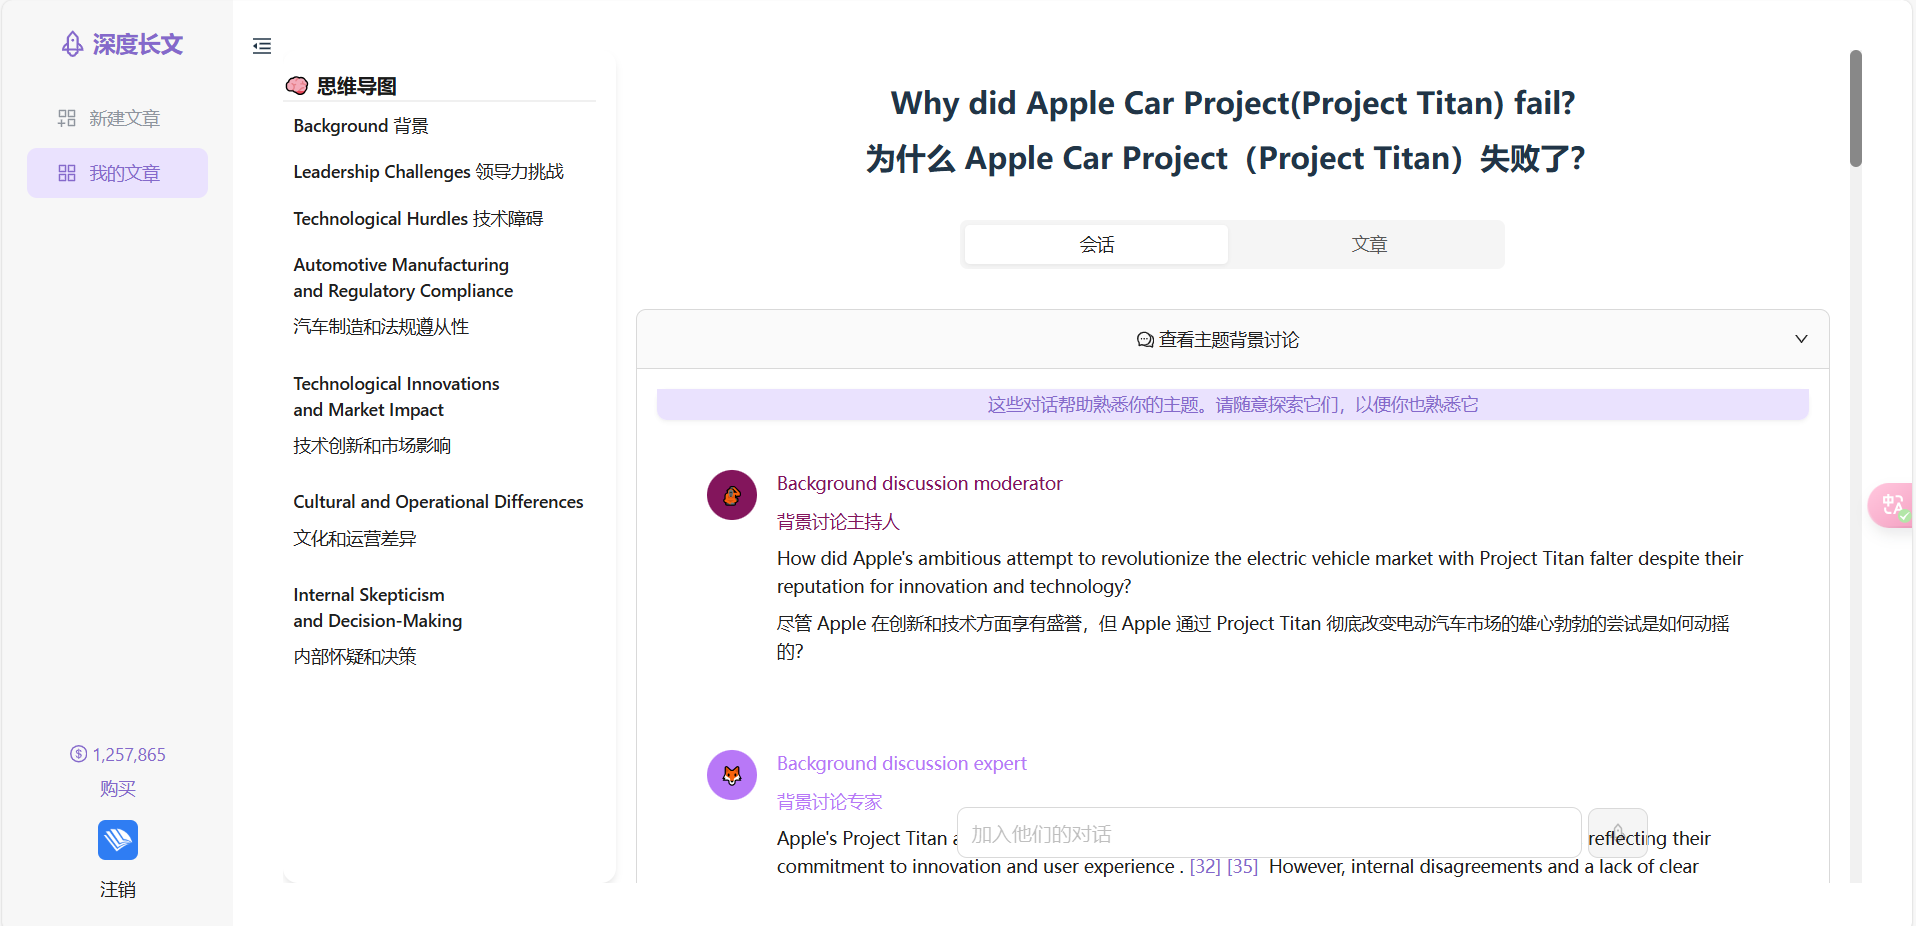Click the grid icon beside 我的文章

pyautogui.click(x=67, y=173)
